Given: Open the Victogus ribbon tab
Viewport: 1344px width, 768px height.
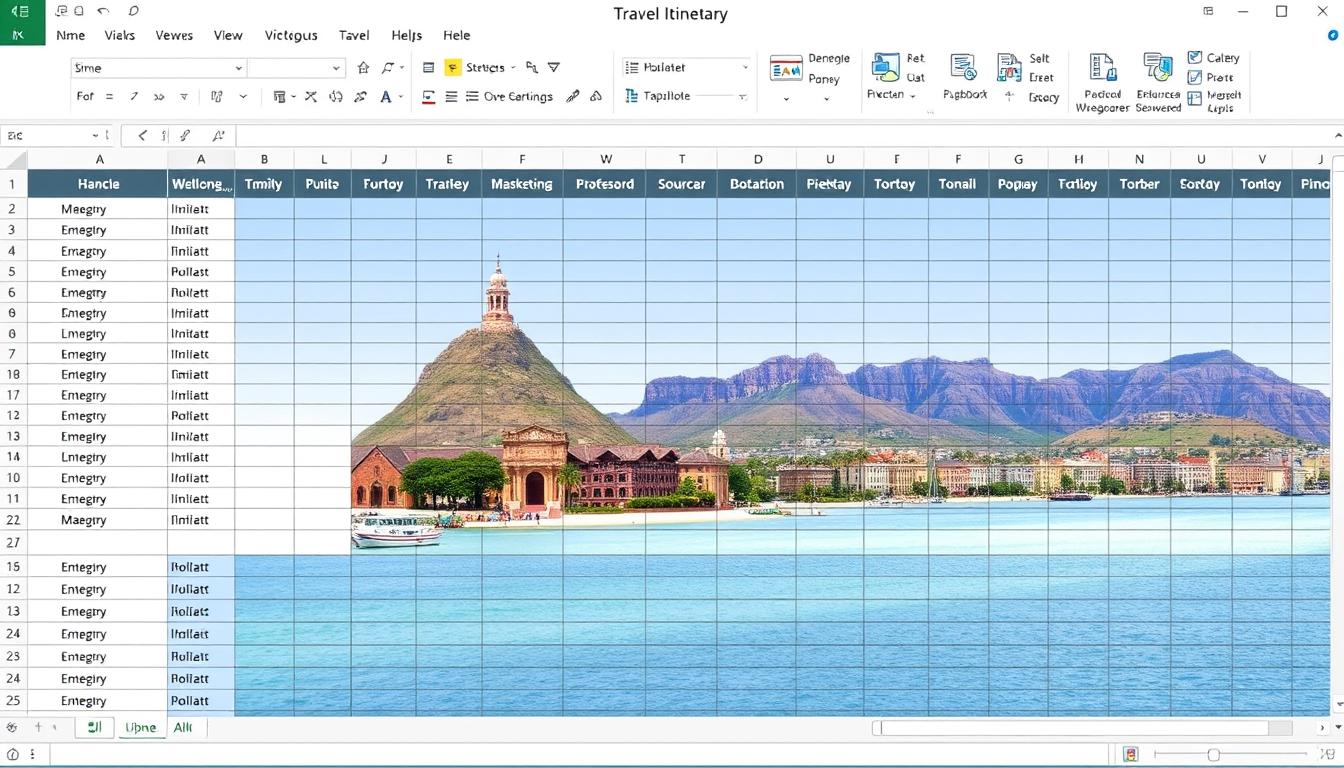Looking at the screenshot, I should (291, 34).
